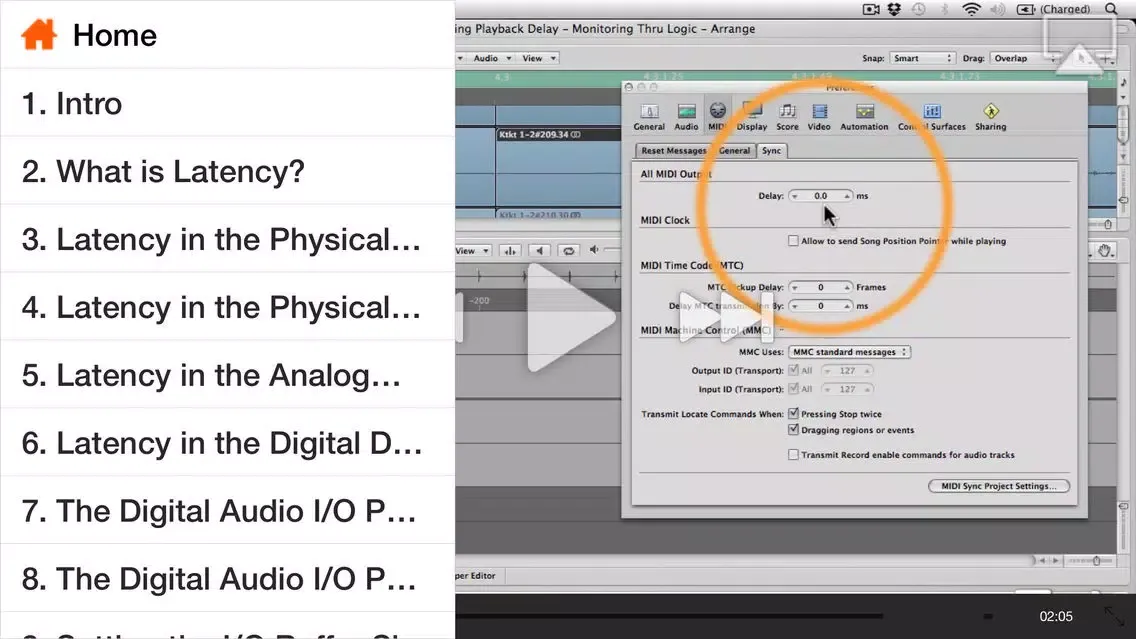Viewport: 1136px width, 639px height.
Task: Click the All MIDI Output Delay value field
Action: coord(820,196)
